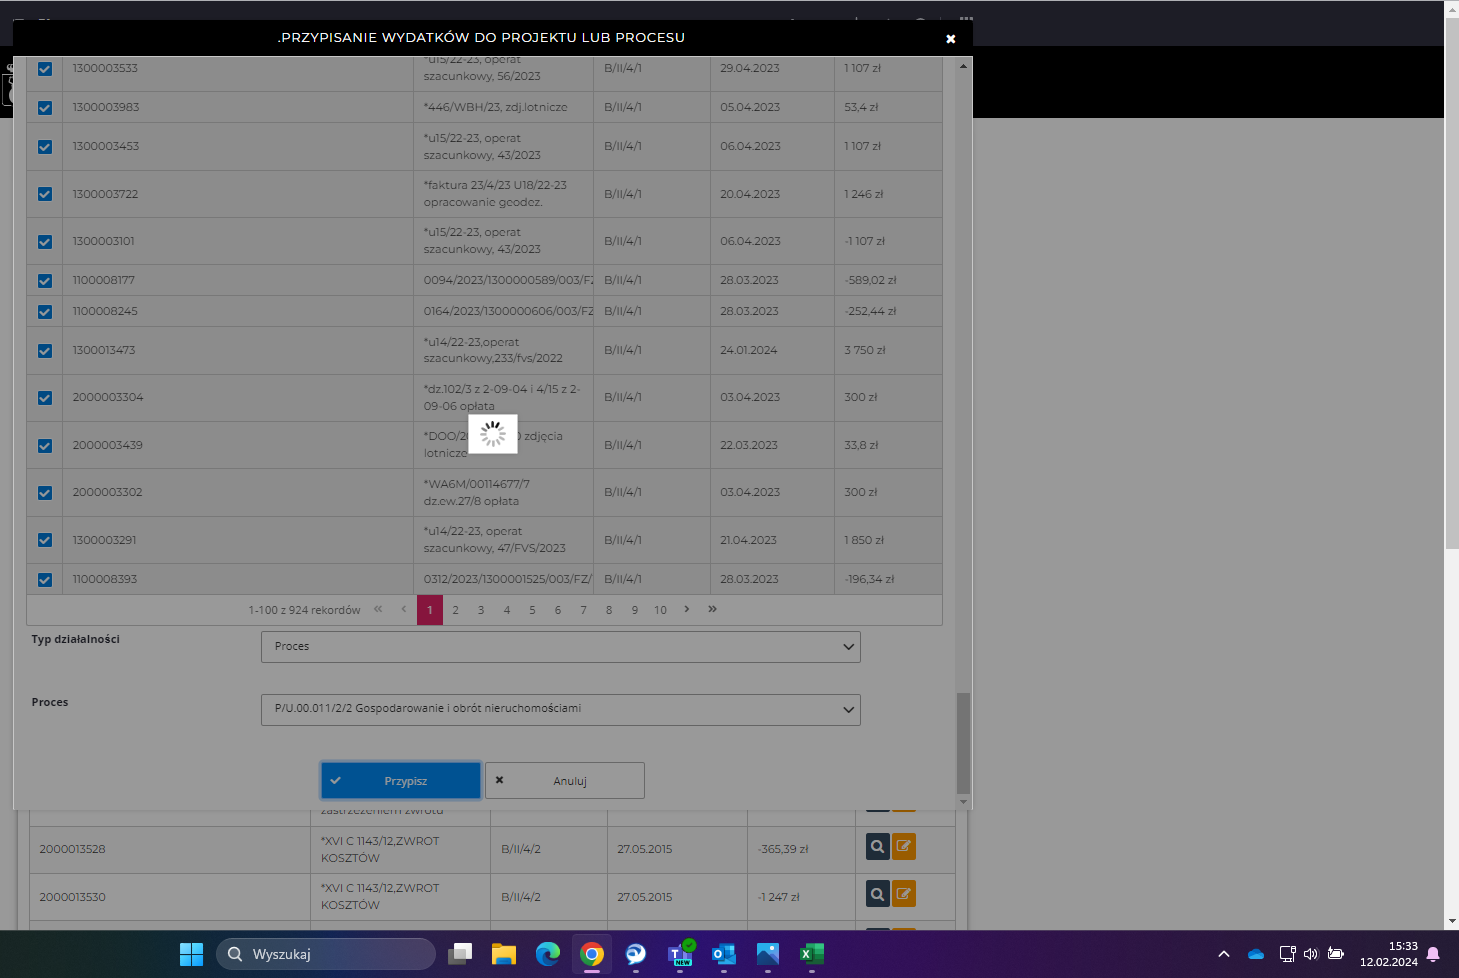Click the dialog's vertical scrollbar thumb
1459x978 pixels.
click(963, 742)
